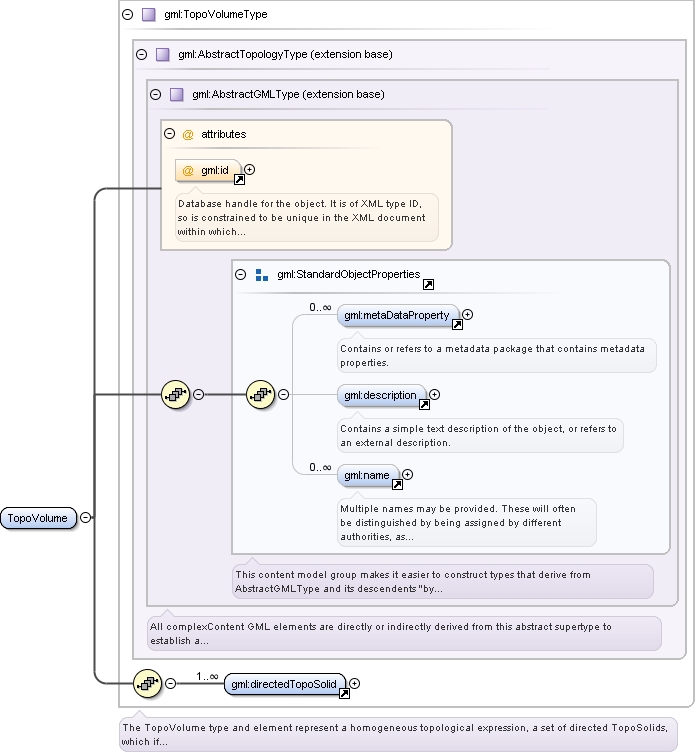Click the attributes header label
Viewport: 696px width, 755px height.
click(223, 134)
